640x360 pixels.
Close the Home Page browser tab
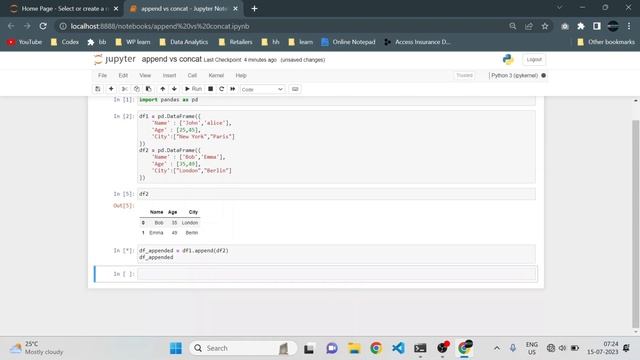coord(116,9)
